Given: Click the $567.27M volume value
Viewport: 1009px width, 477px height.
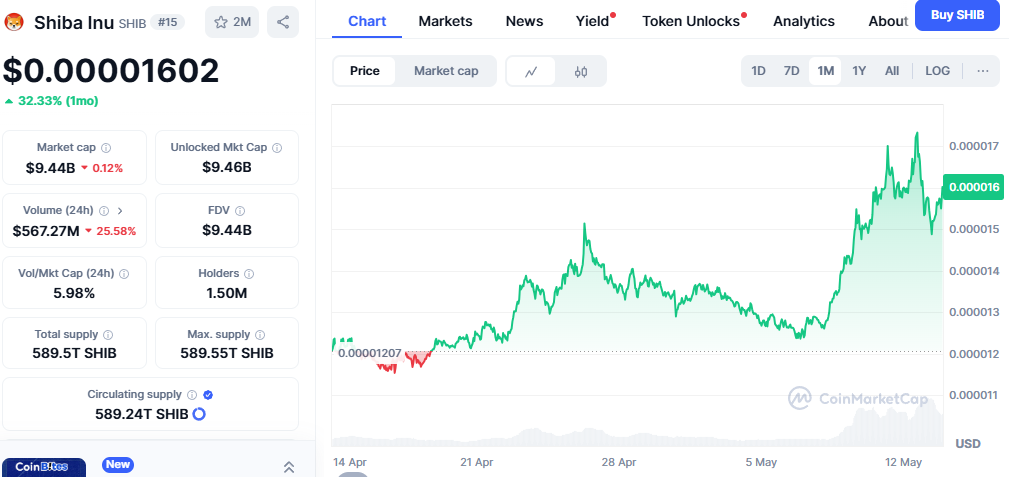Looking at the screenshot, I should [46, 231].
